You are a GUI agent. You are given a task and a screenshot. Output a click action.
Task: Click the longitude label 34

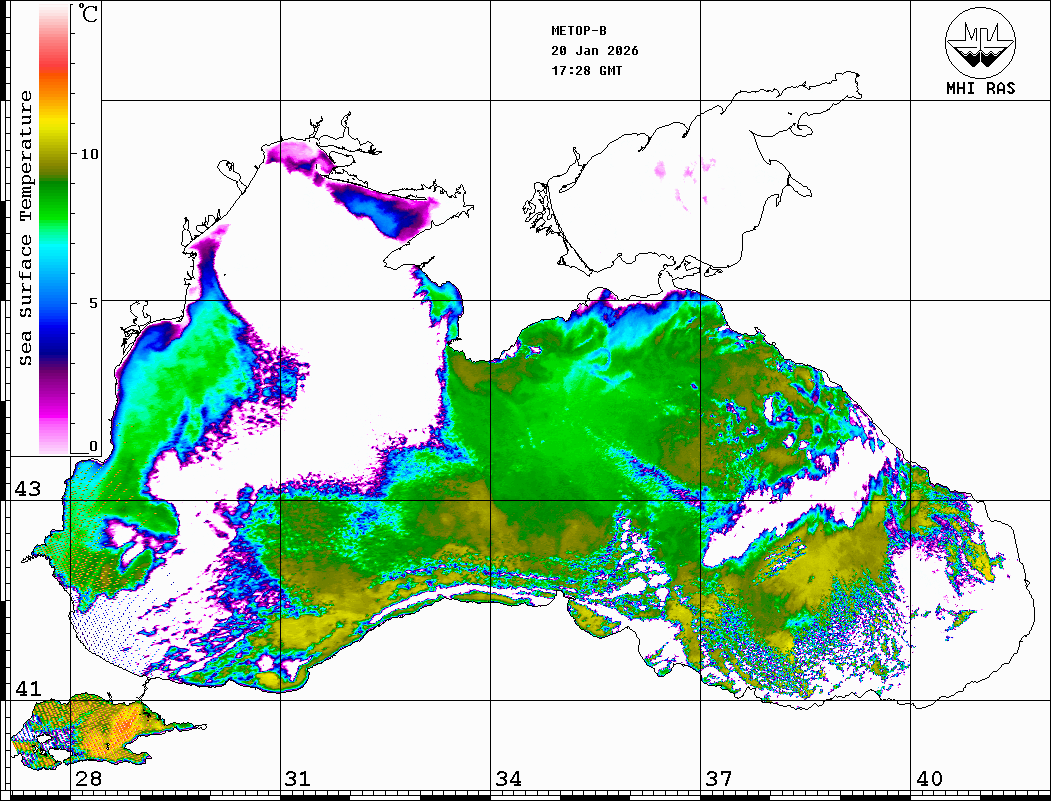[x=507, y=779]
